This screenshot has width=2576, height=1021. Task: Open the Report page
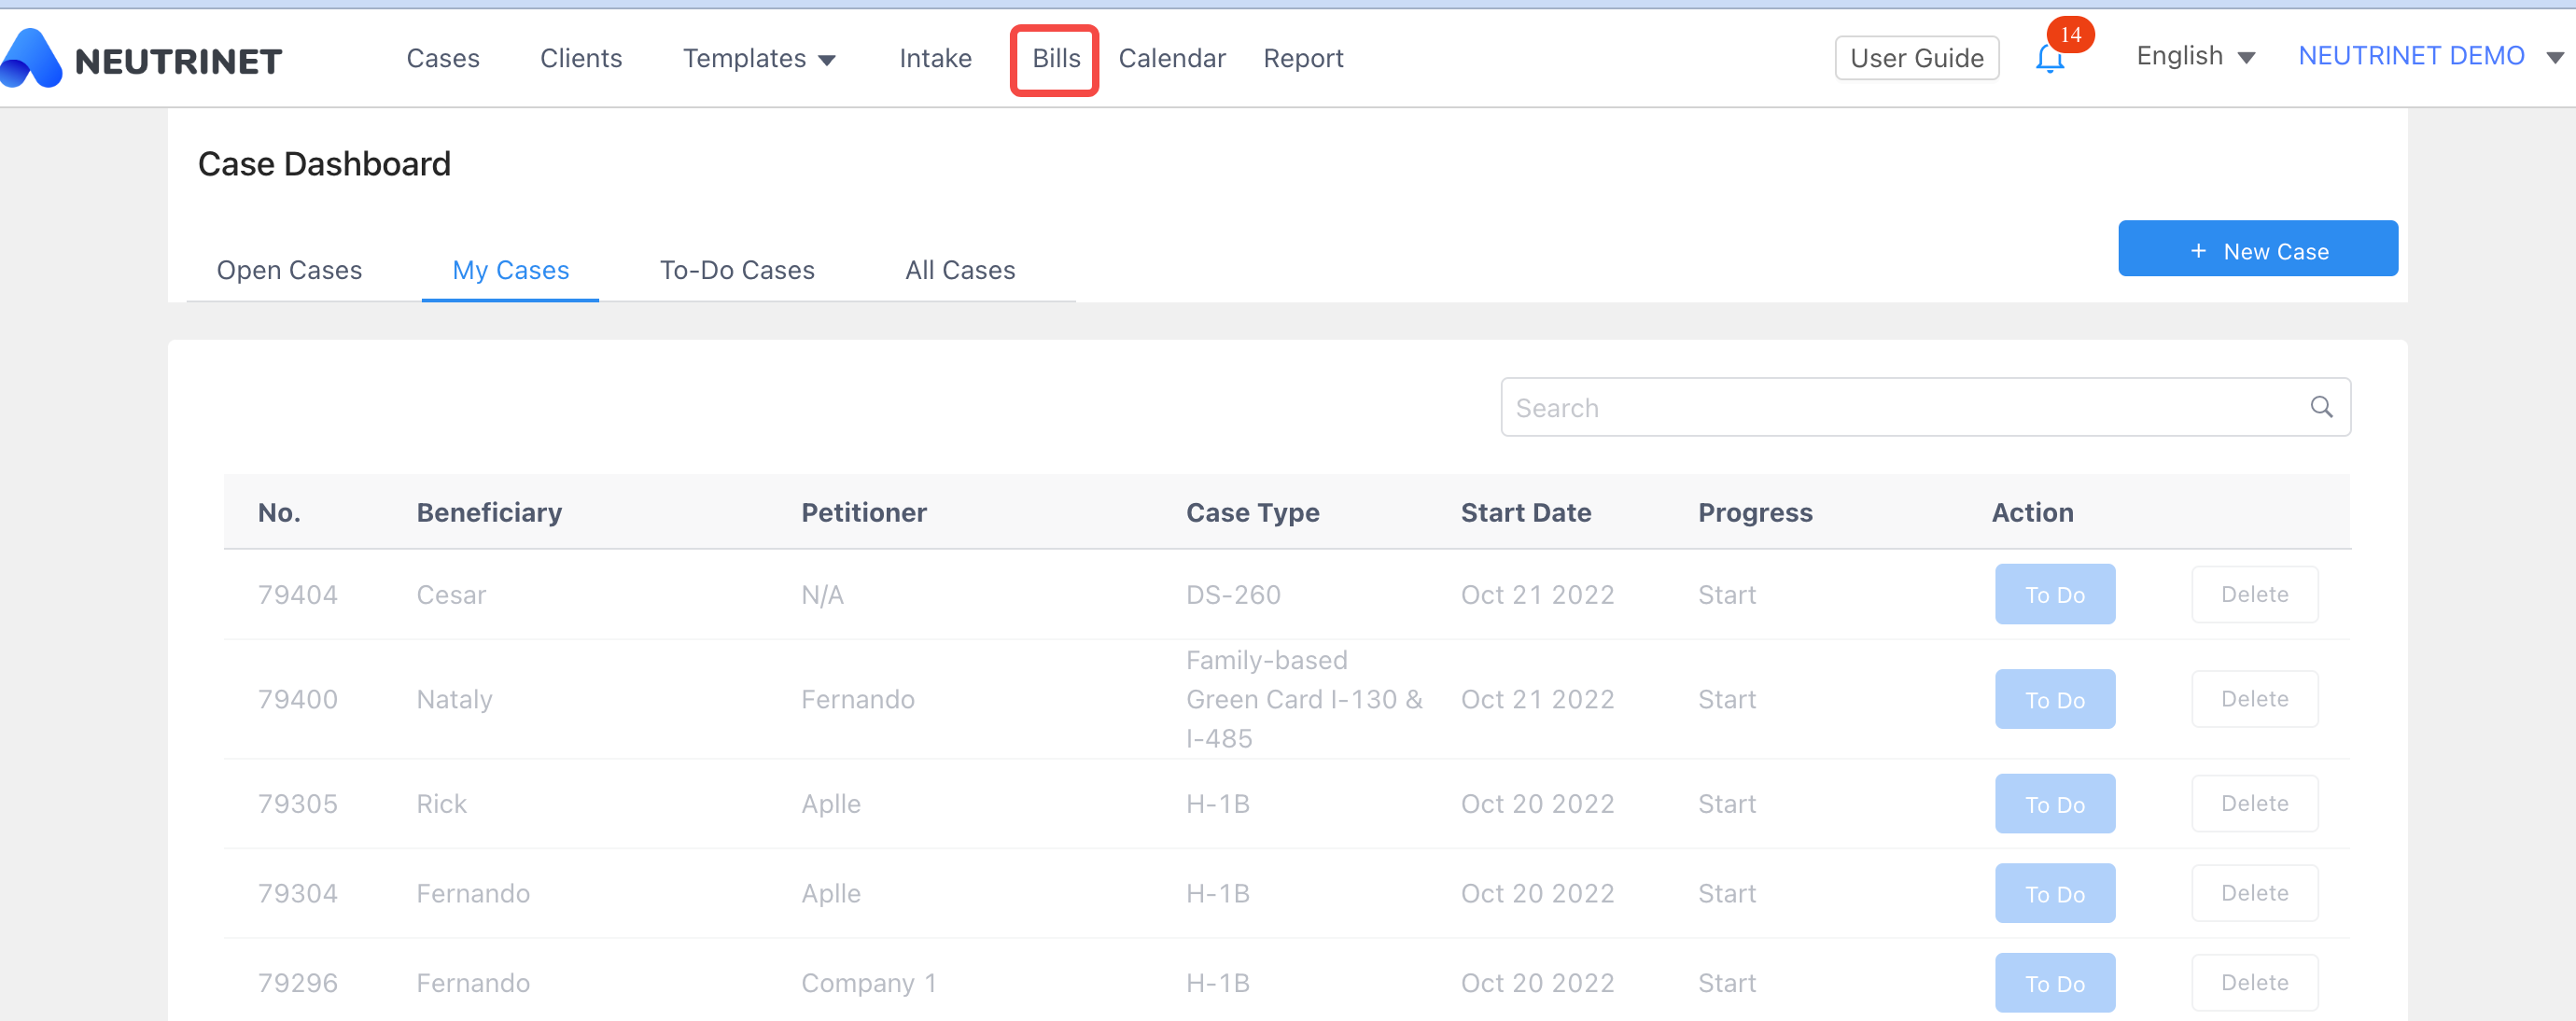[x=1303, y=58]
